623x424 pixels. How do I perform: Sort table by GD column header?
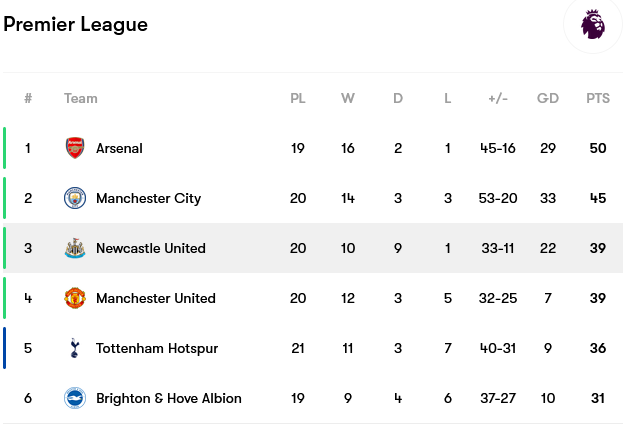coord(548,98)
